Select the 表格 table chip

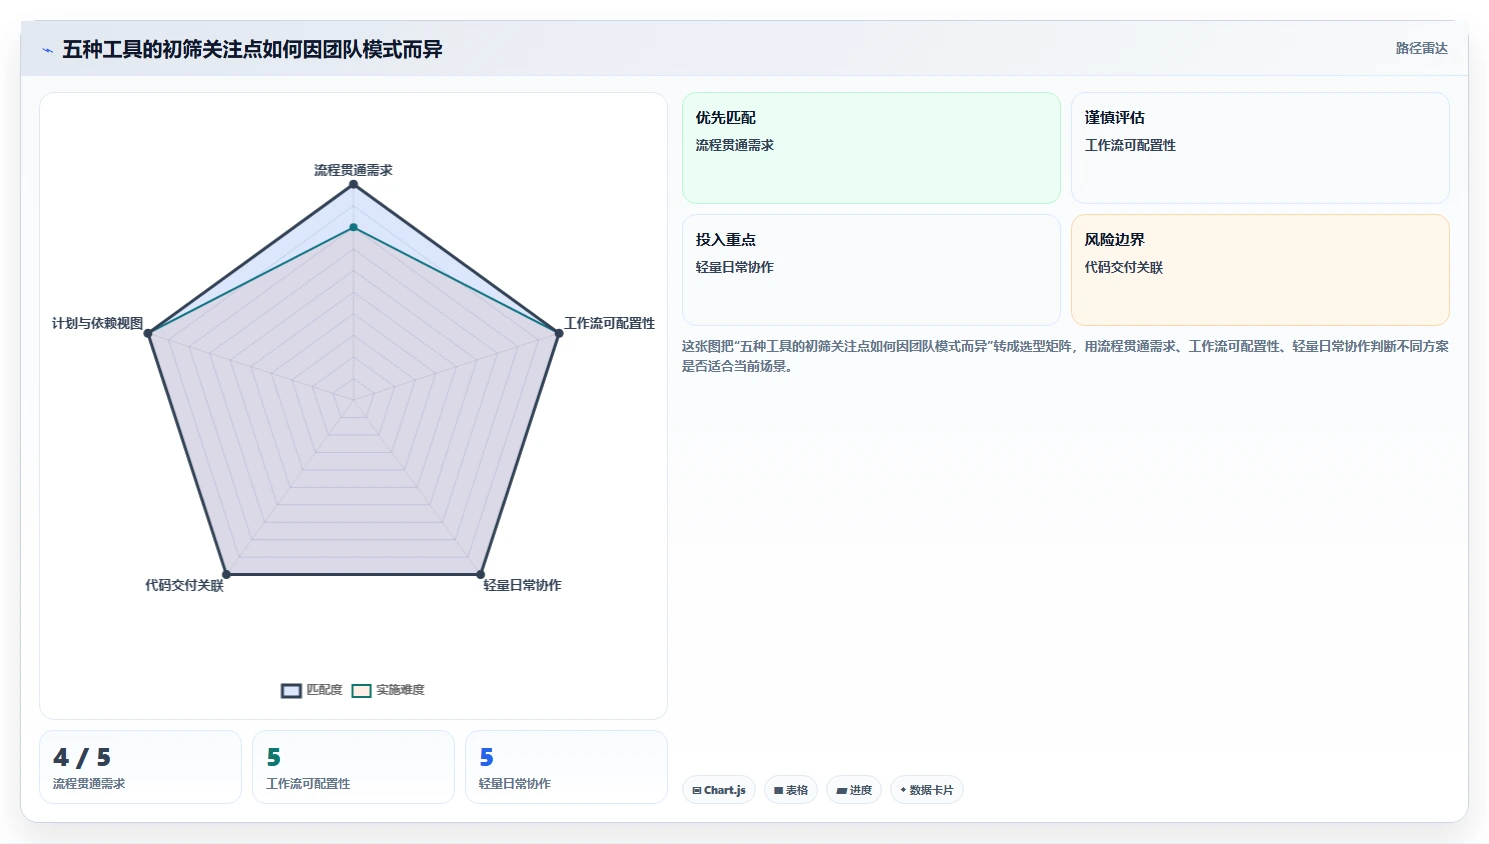[x=791, y=790]
